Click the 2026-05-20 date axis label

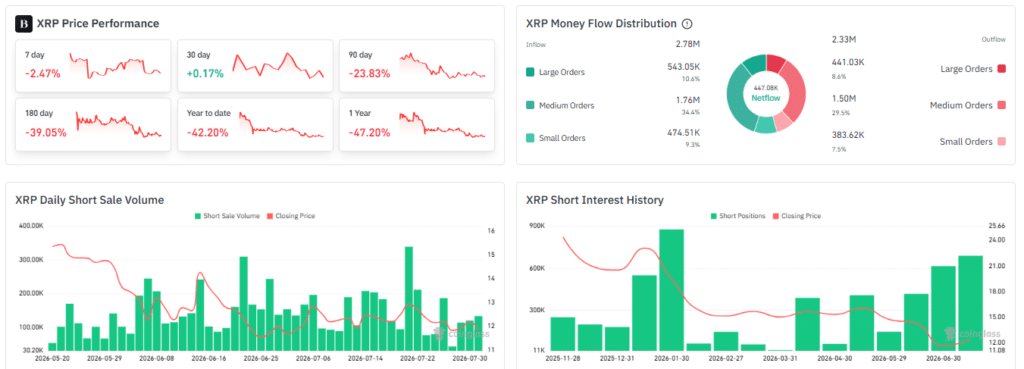pyautogui.click(x=52, y=359)
